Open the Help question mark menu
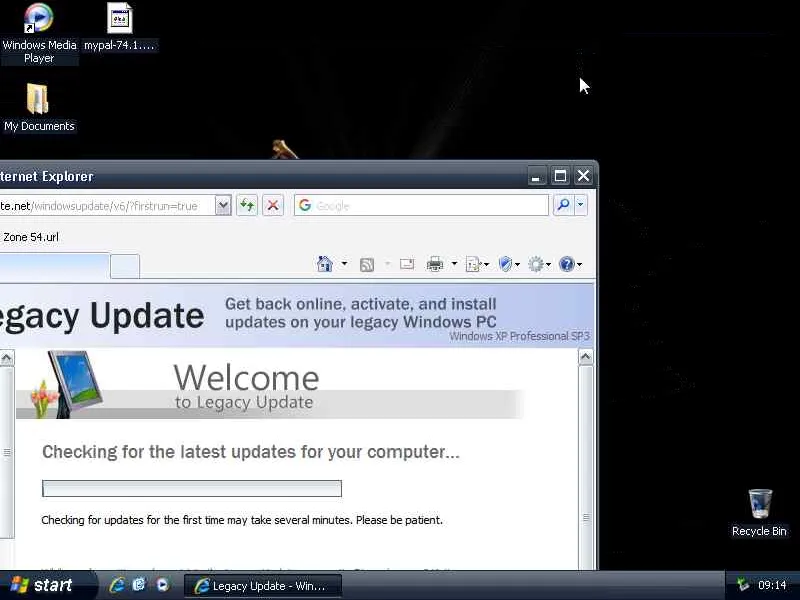Image resolution: width=800 pixels, height=600 pixels. (566, 264)
